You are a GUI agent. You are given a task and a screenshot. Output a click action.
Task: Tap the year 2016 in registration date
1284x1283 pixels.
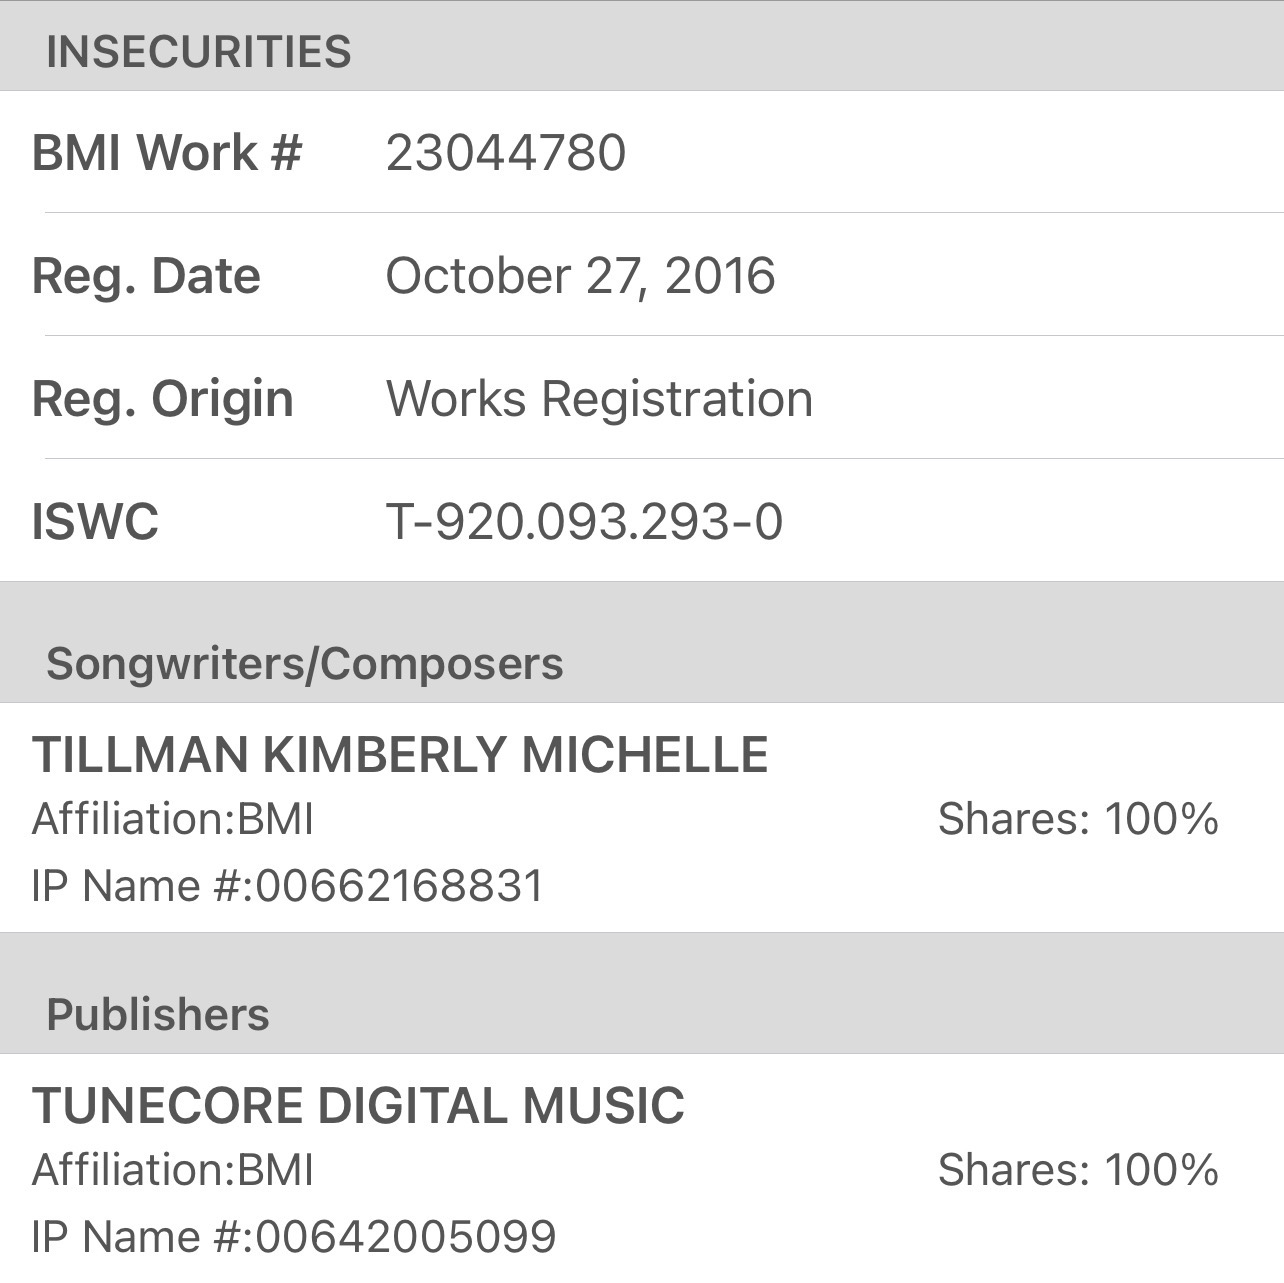(x=720, y=276)
